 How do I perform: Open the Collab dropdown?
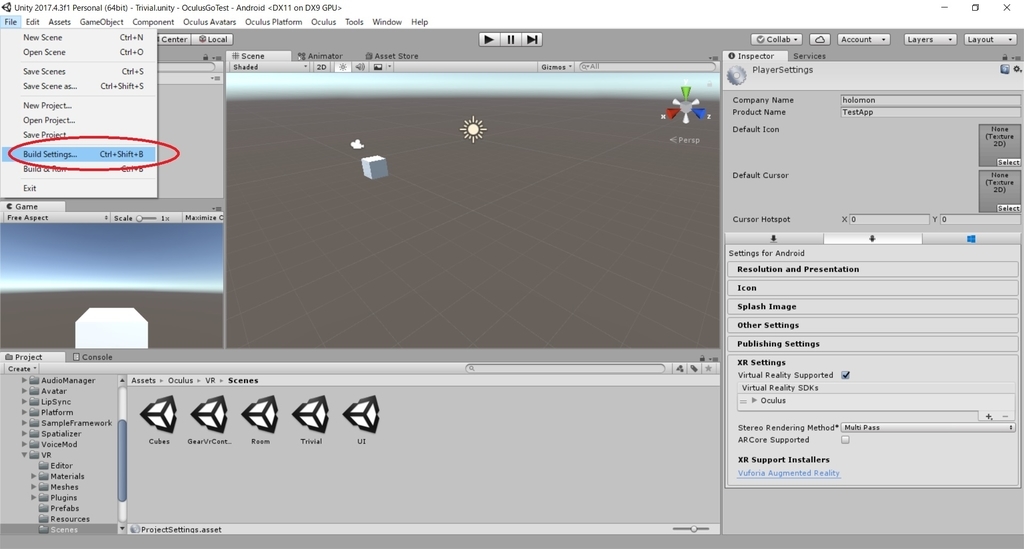tap(777, 39)
